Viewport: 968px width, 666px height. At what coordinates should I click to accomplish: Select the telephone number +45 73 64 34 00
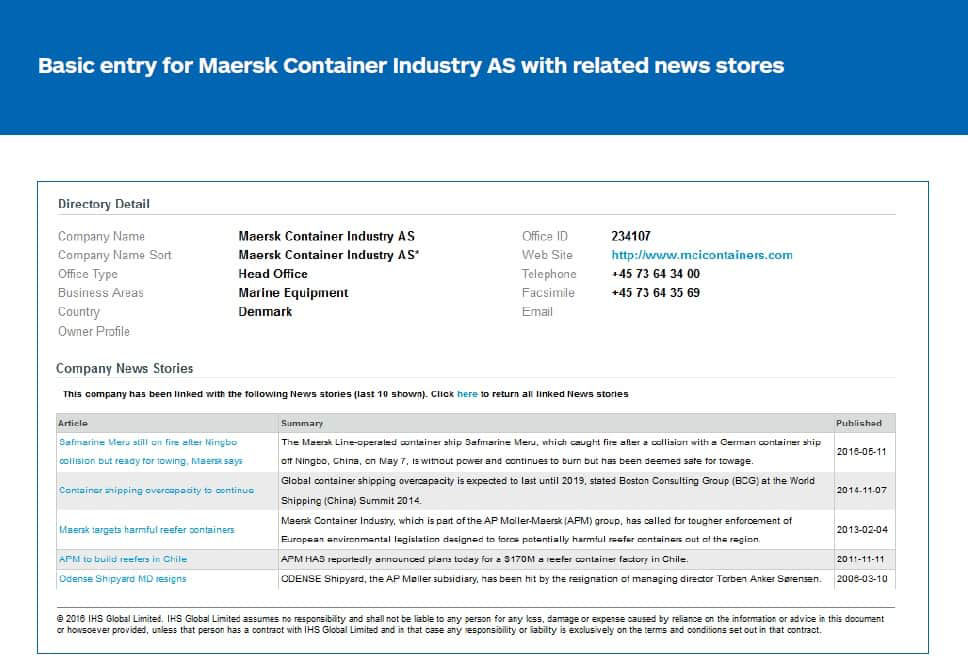click(655, 274)
